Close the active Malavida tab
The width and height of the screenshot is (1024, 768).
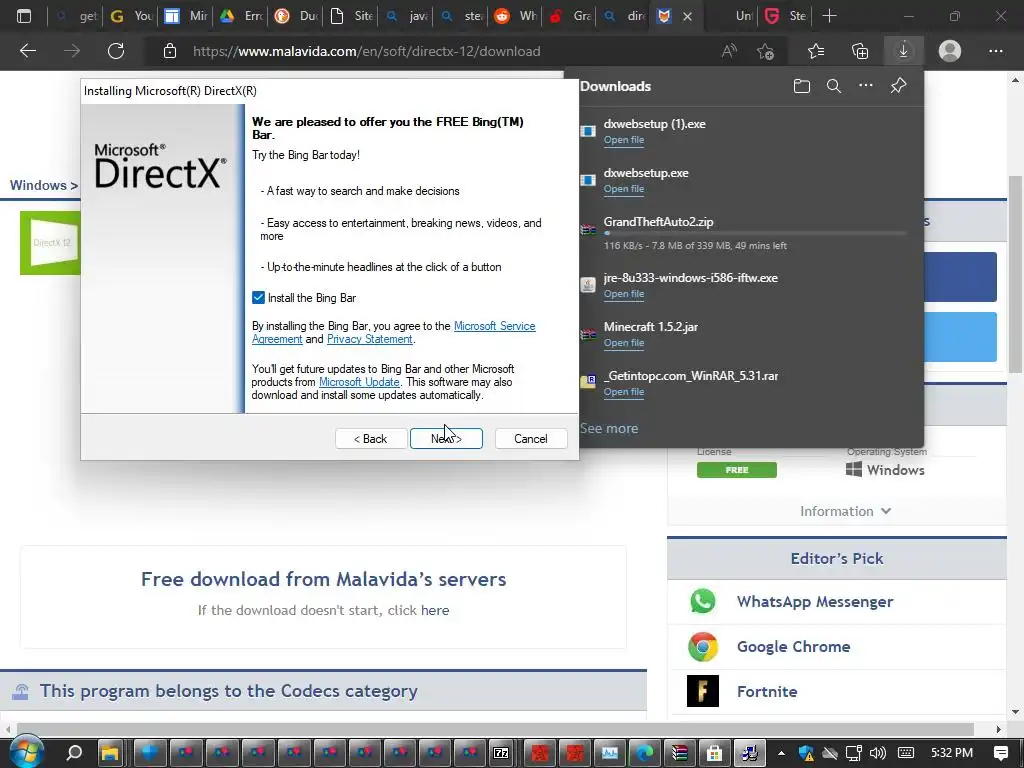[687, 16]
